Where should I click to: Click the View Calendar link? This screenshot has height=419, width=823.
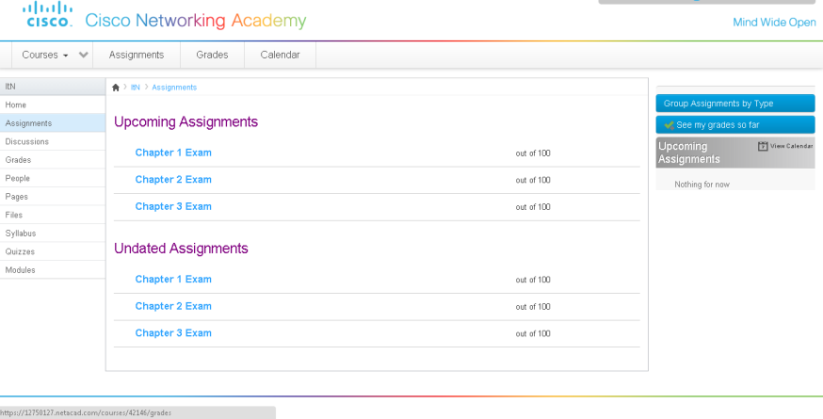tap(791, 146)
